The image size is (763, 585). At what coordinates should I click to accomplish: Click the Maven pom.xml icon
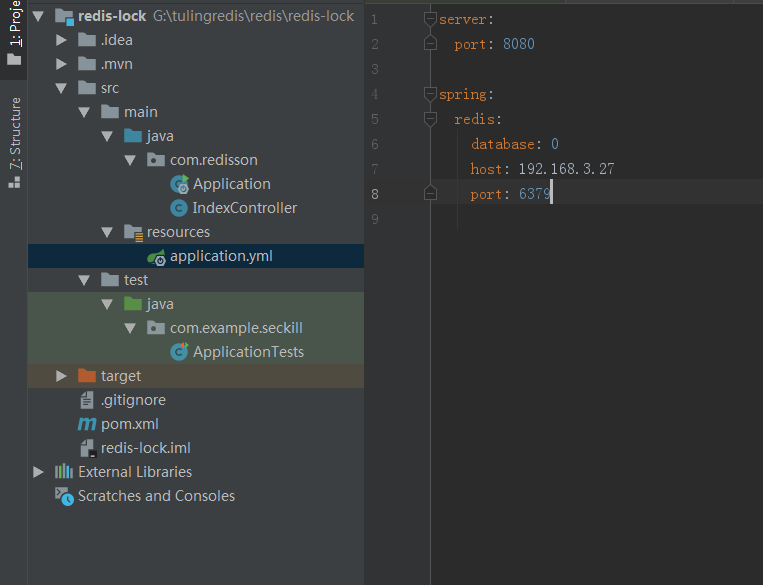tap(87, 424)
